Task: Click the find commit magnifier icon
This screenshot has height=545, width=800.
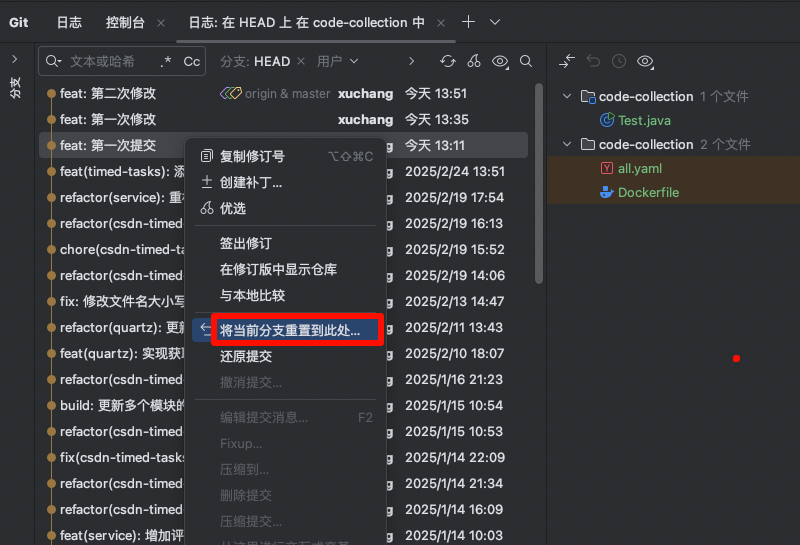Action: pos(526,61)
